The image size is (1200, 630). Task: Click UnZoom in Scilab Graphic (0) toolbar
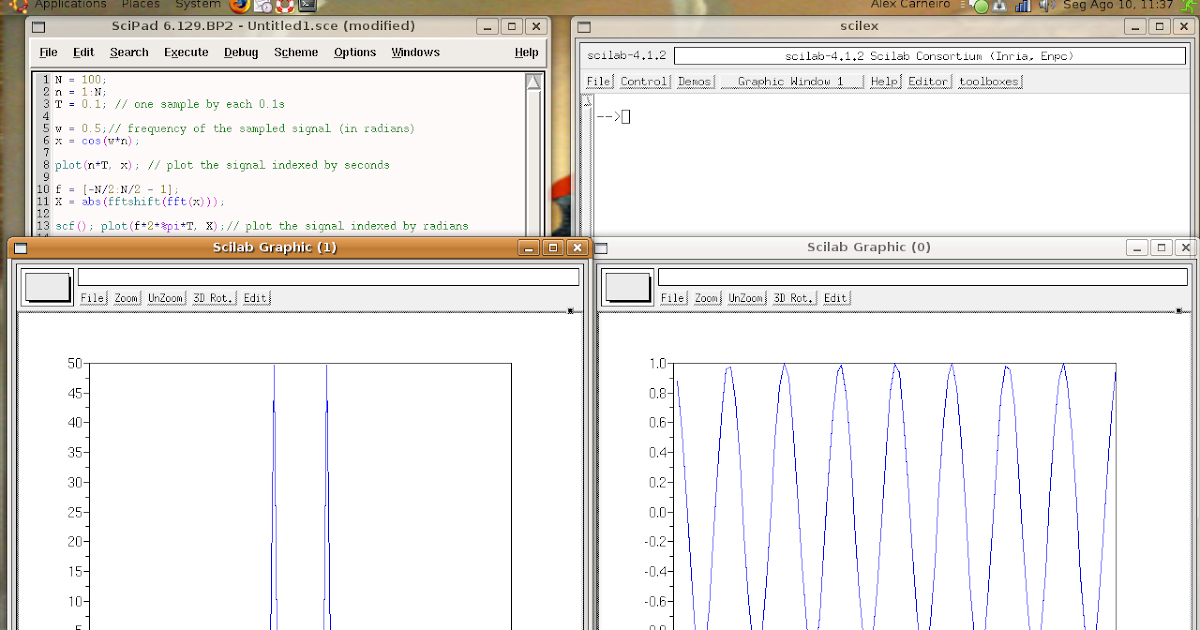(745, 297)
